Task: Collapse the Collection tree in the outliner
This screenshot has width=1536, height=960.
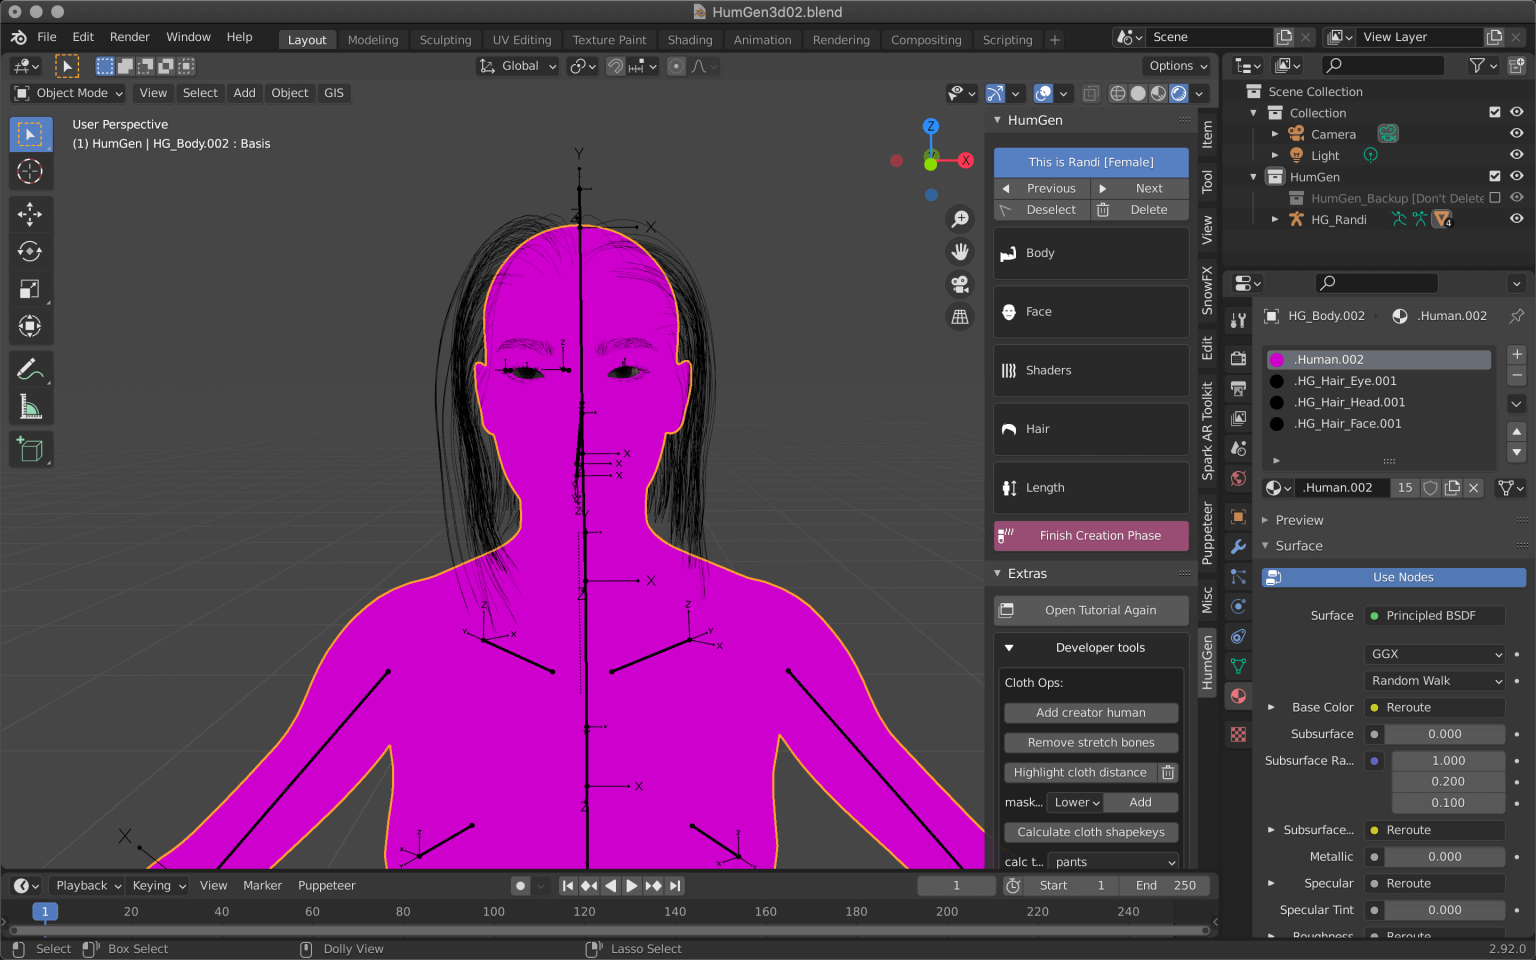Action: click(1254, 112)
